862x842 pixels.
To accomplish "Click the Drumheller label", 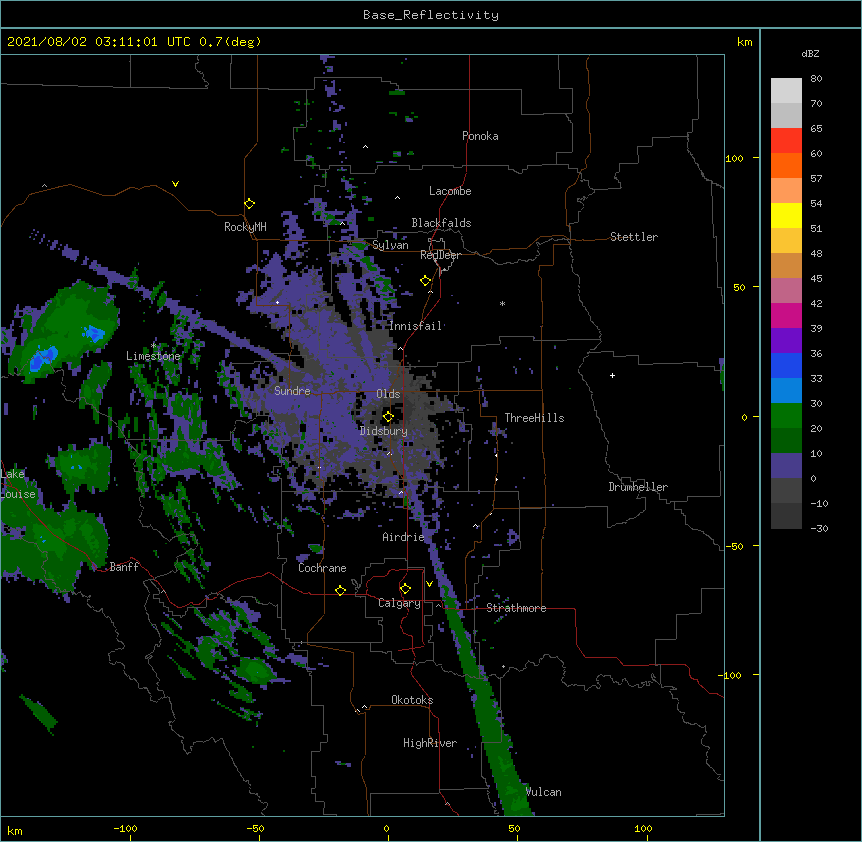I will click(x=638, y=487).
